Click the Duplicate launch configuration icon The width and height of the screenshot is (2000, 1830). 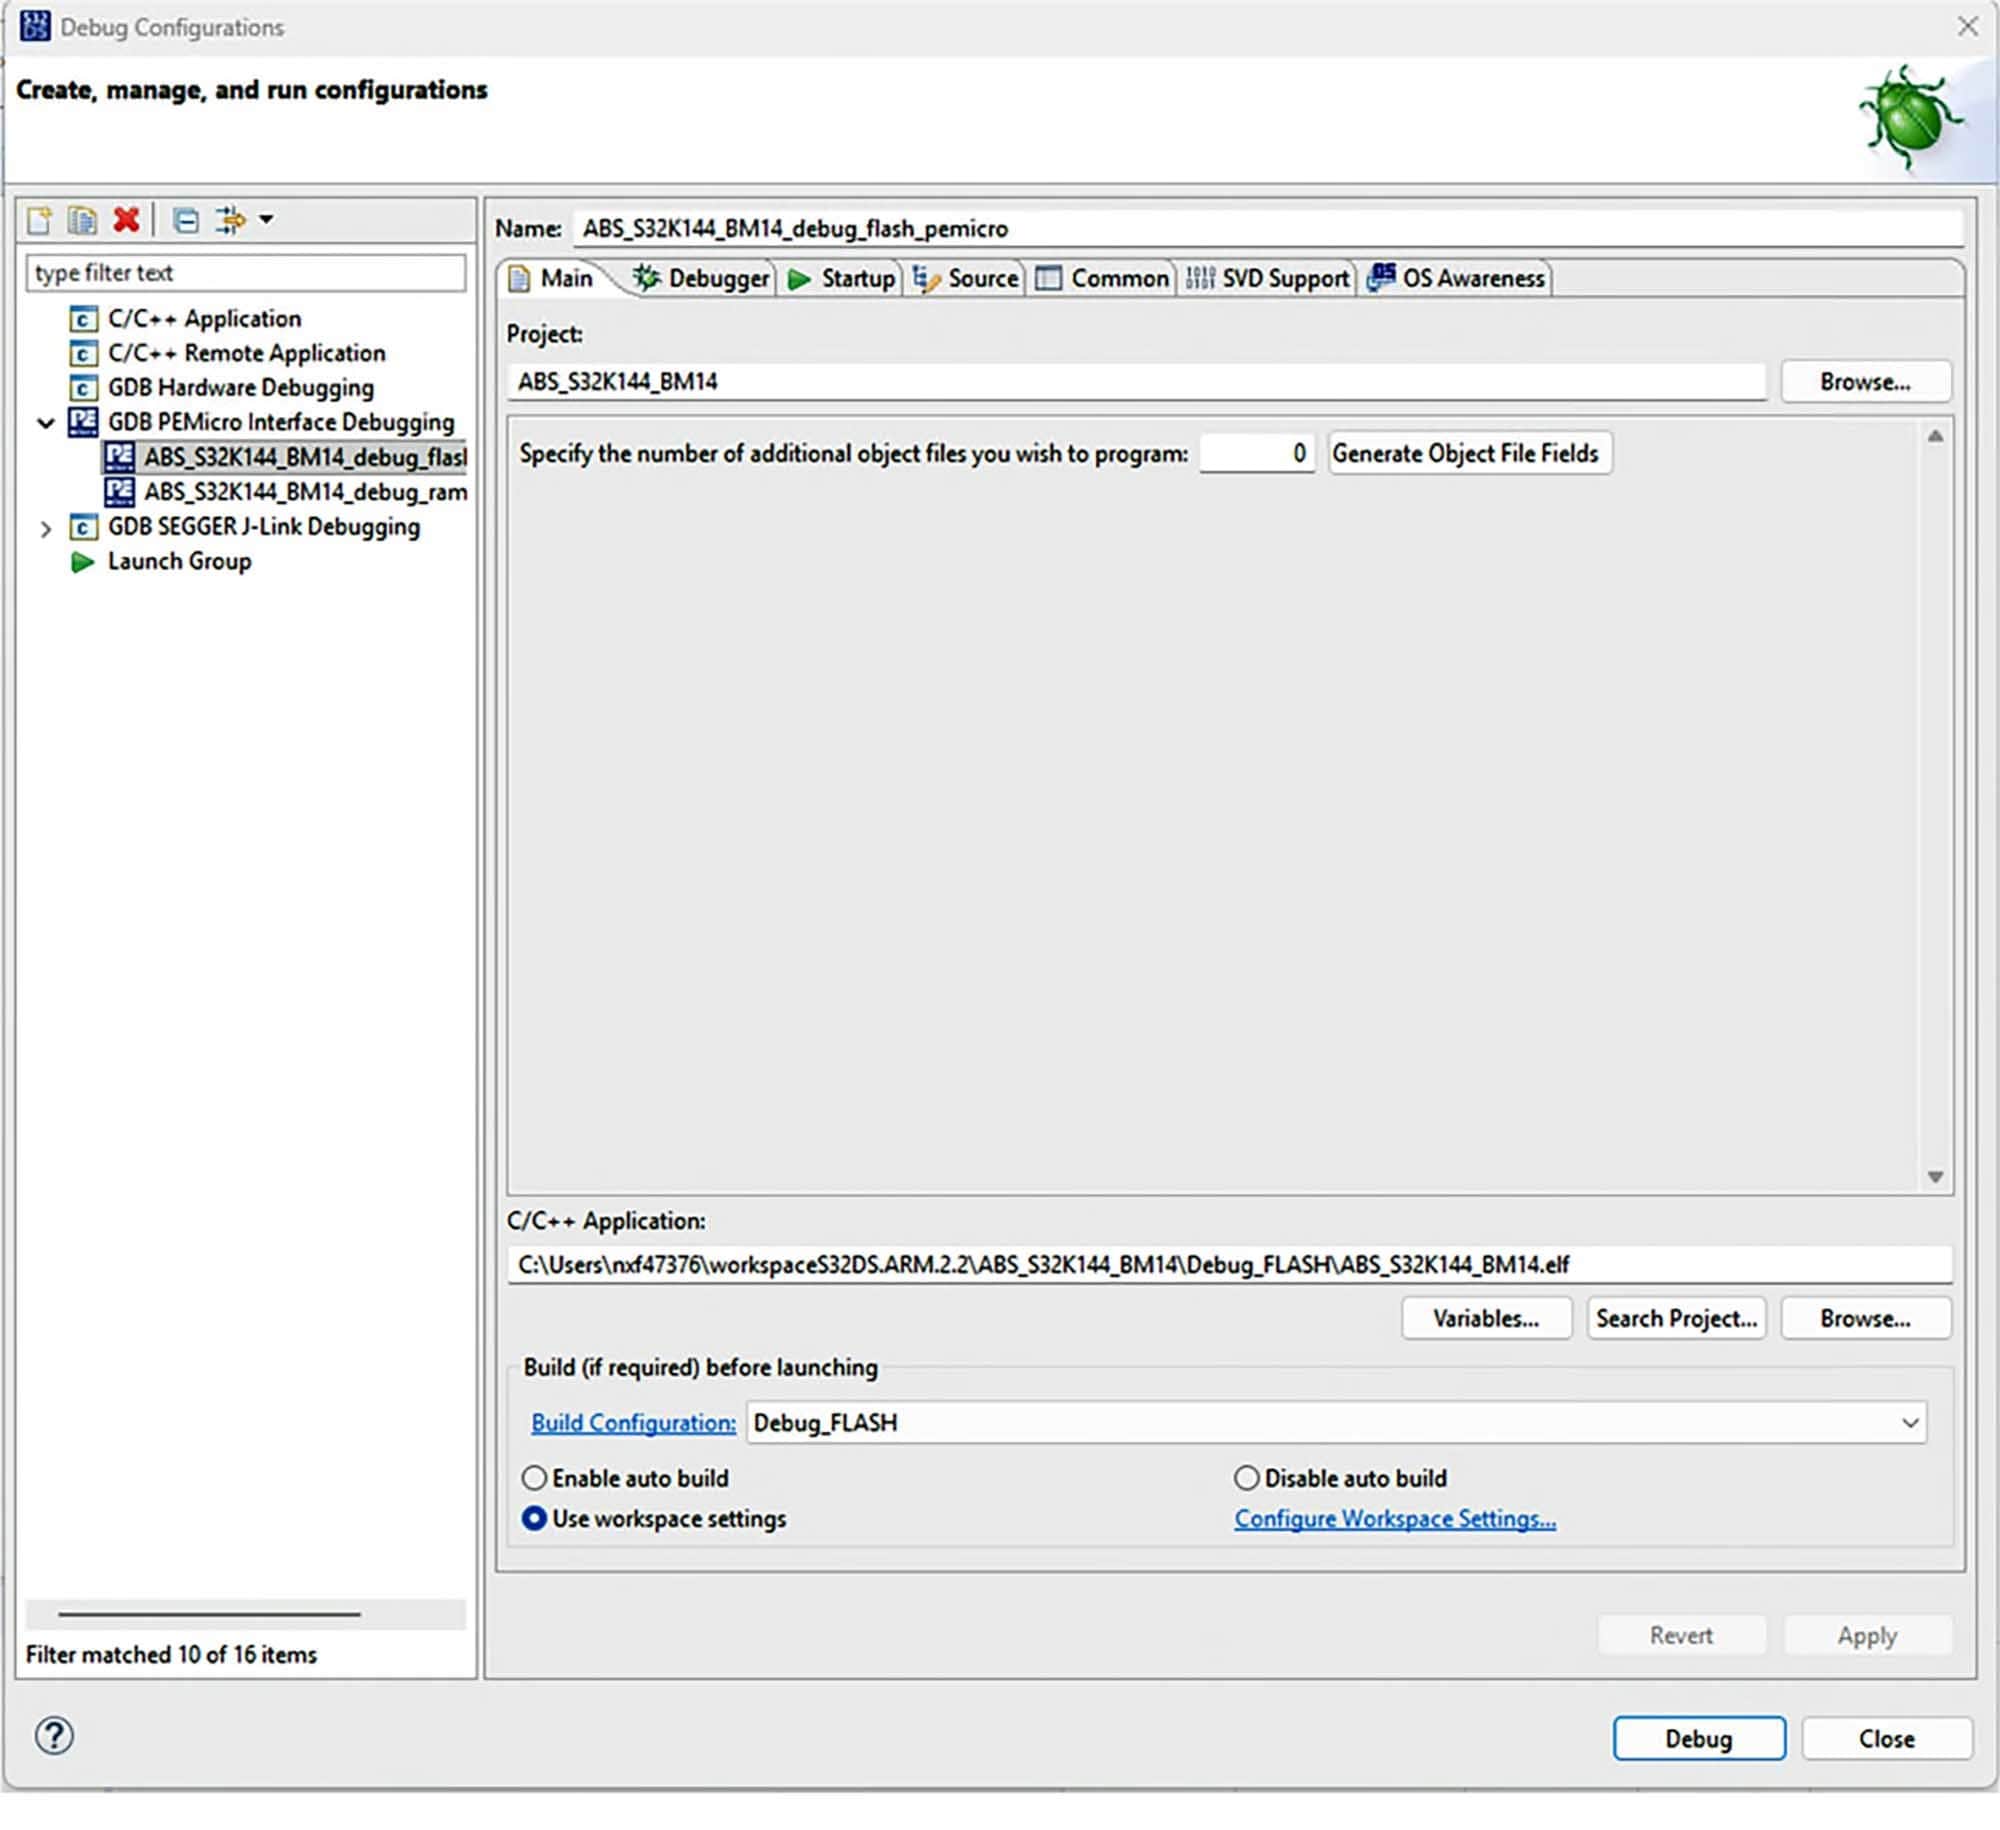point(82,219)
